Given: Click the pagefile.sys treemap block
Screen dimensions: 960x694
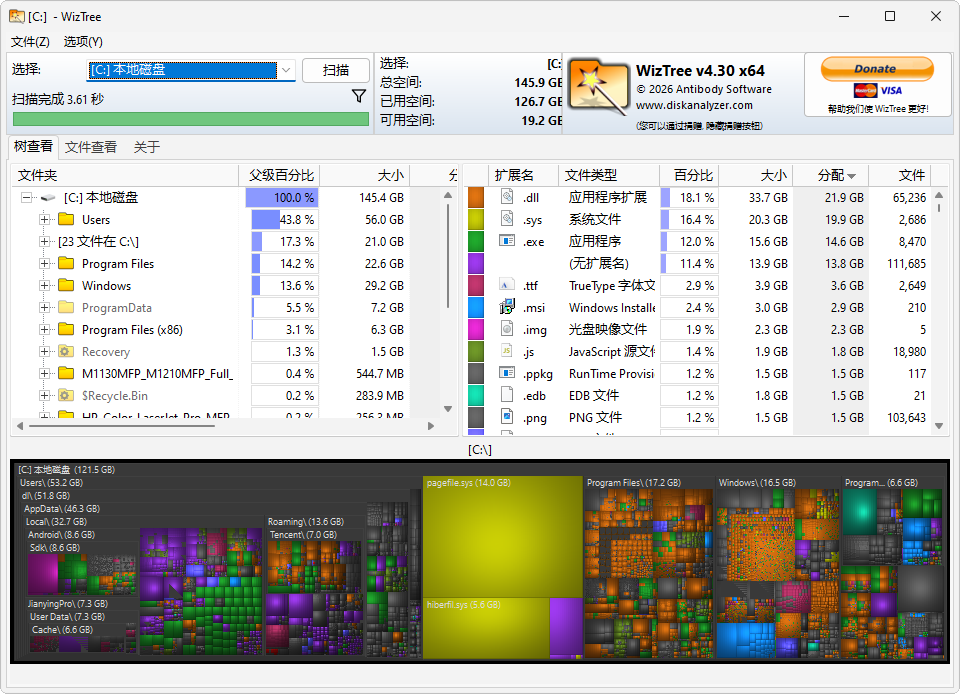Looking at the screenshot, I should [x=503, y=537].
